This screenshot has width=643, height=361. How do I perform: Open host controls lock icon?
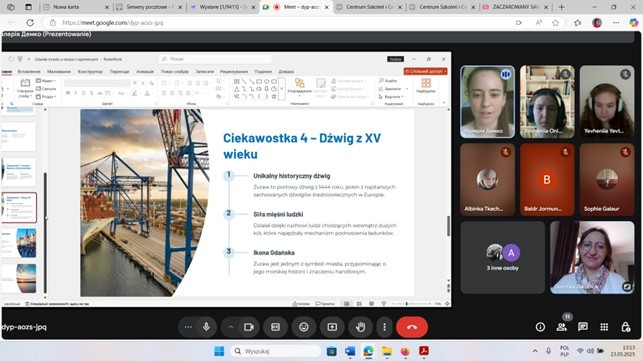[625, 327]
